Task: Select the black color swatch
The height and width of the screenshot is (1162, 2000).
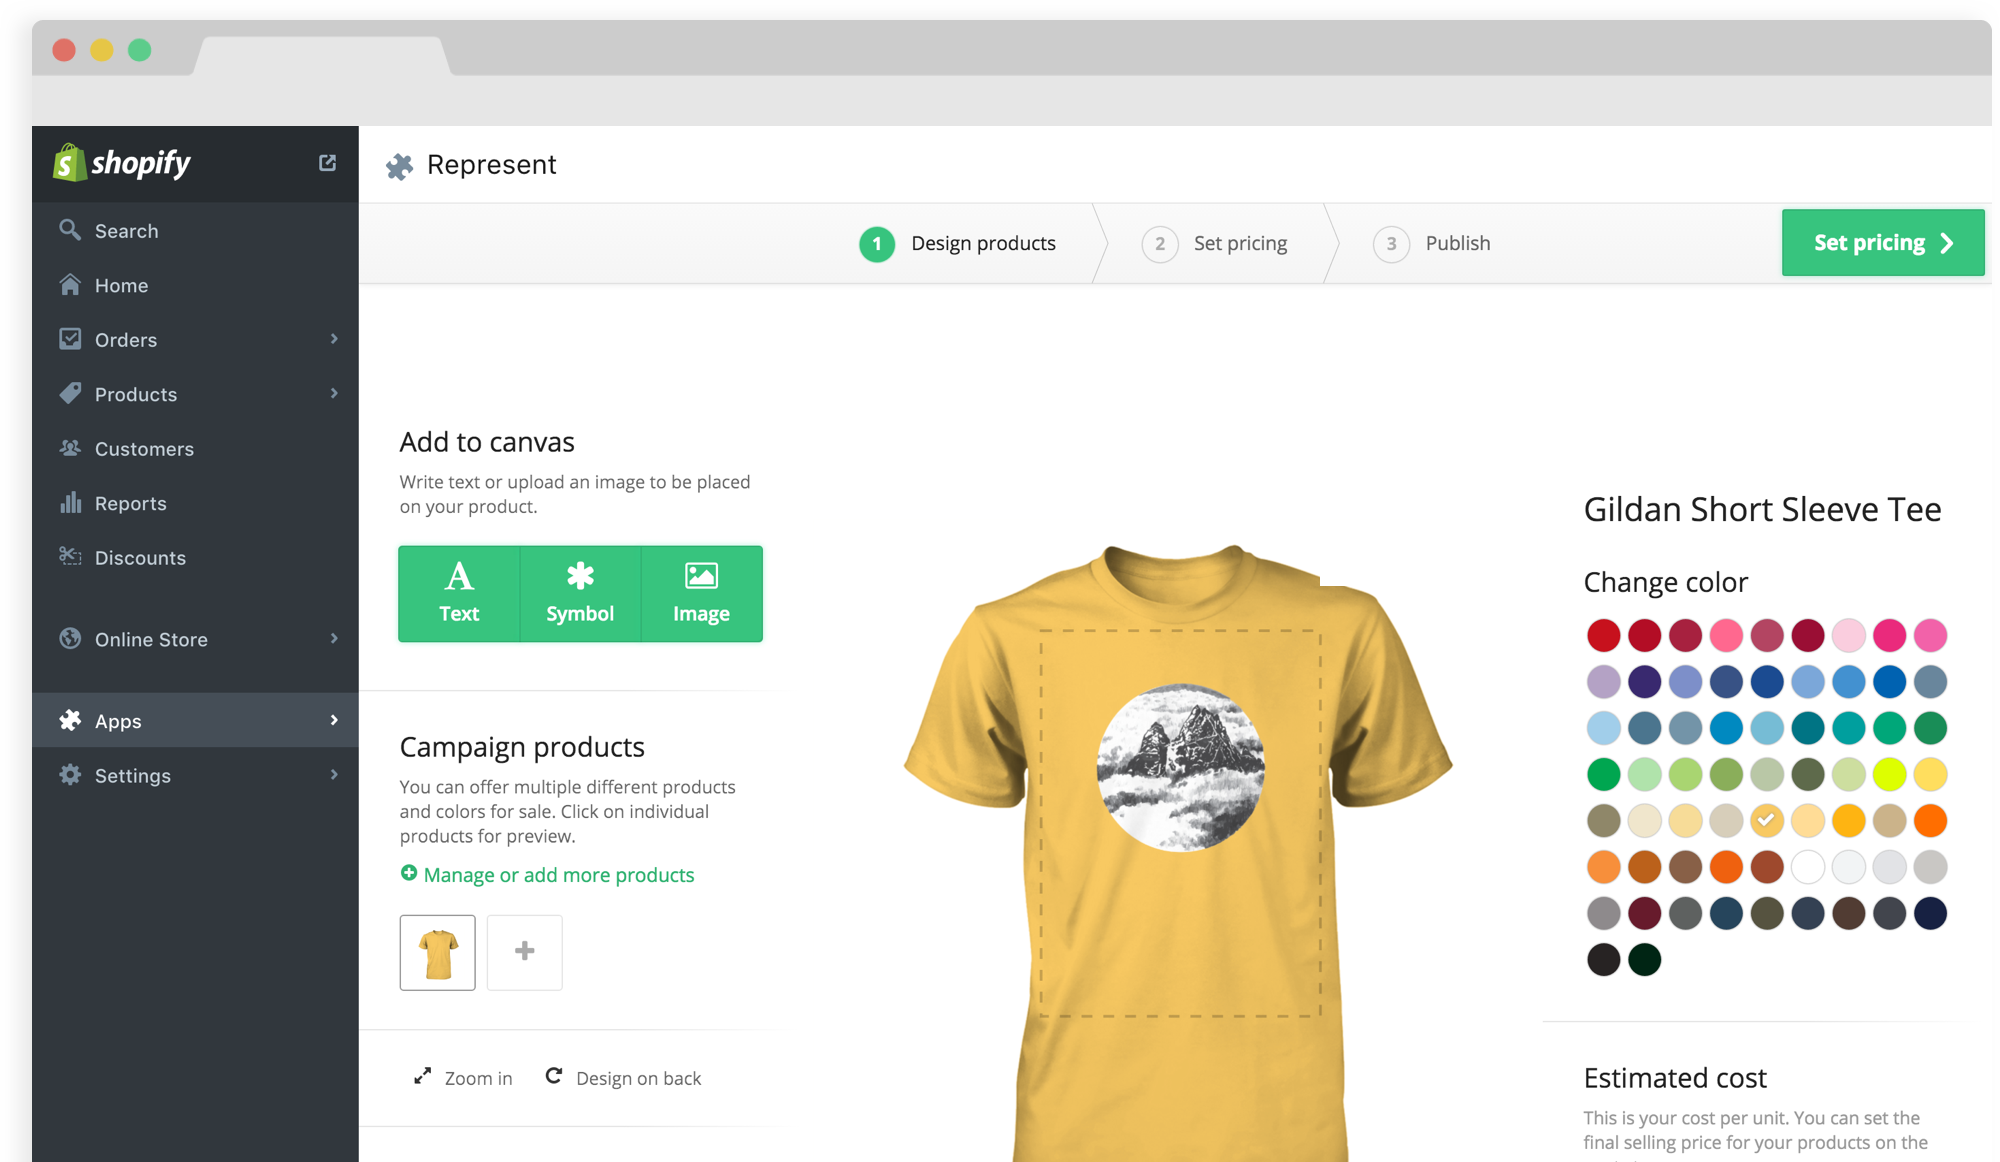Action: click(1603, 960)
